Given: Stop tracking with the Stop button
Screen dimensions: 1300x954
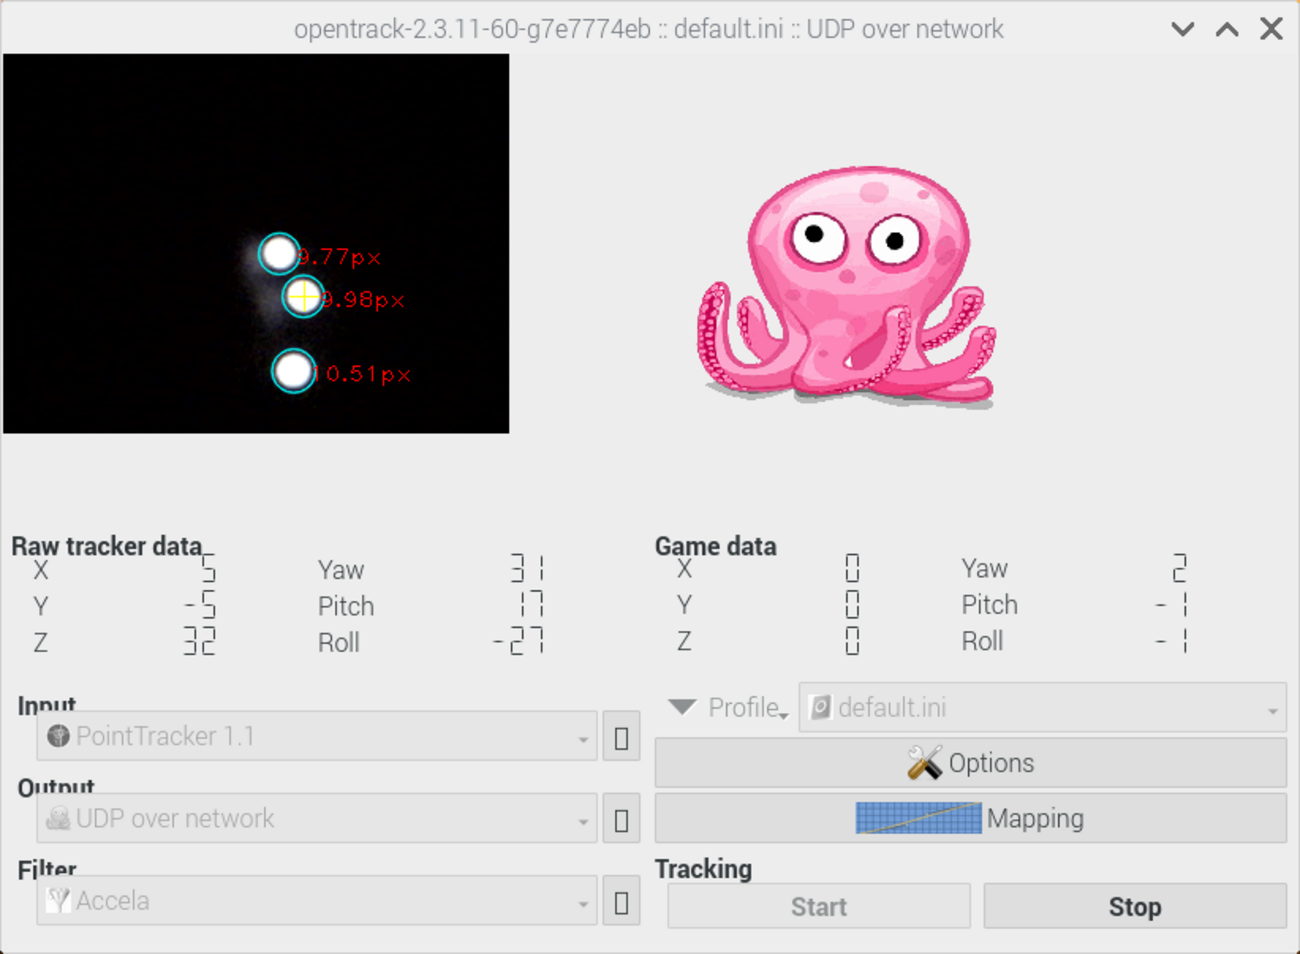Looking at the screenshot, I should pyautogui.click(x=1135, y=906).
